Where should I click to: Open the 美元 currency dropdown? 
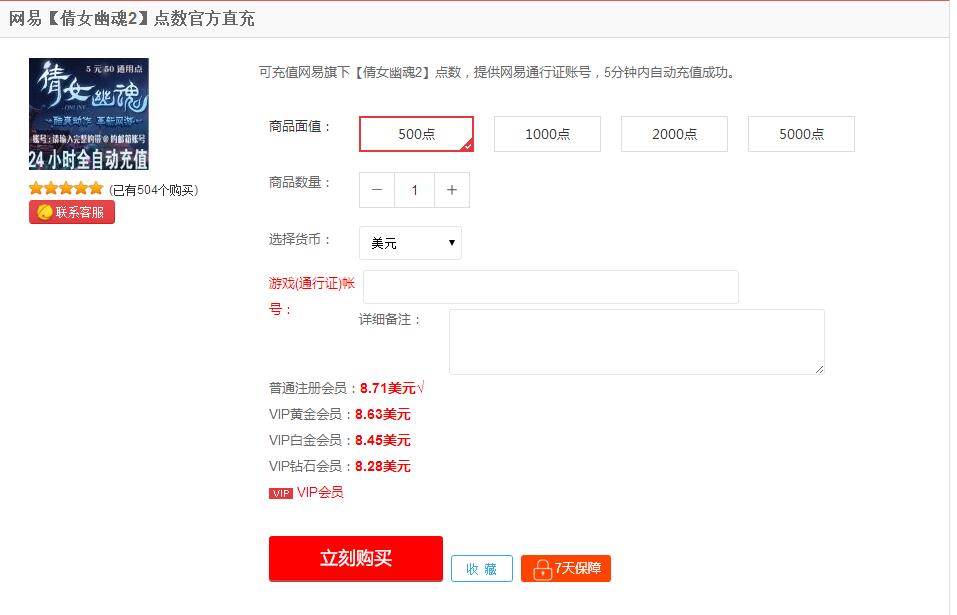click(410, 243)
